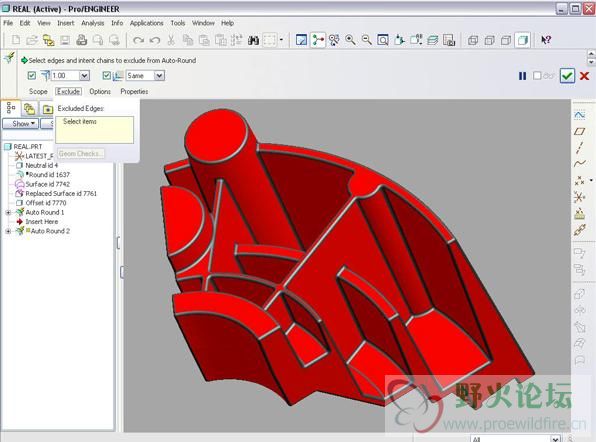Click the Model Tree navigator tab icon
The width and height of the screenshot is (596, 442).
tap(11, 109)
